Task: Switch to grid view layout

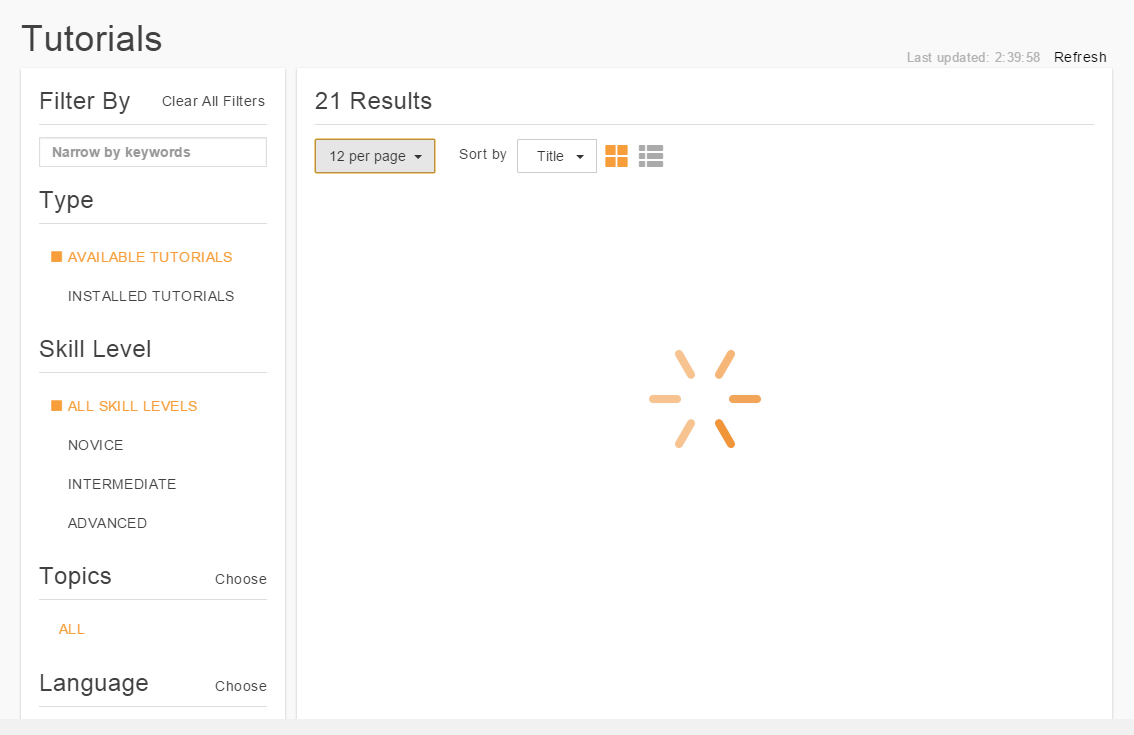Action: (616, 156)
